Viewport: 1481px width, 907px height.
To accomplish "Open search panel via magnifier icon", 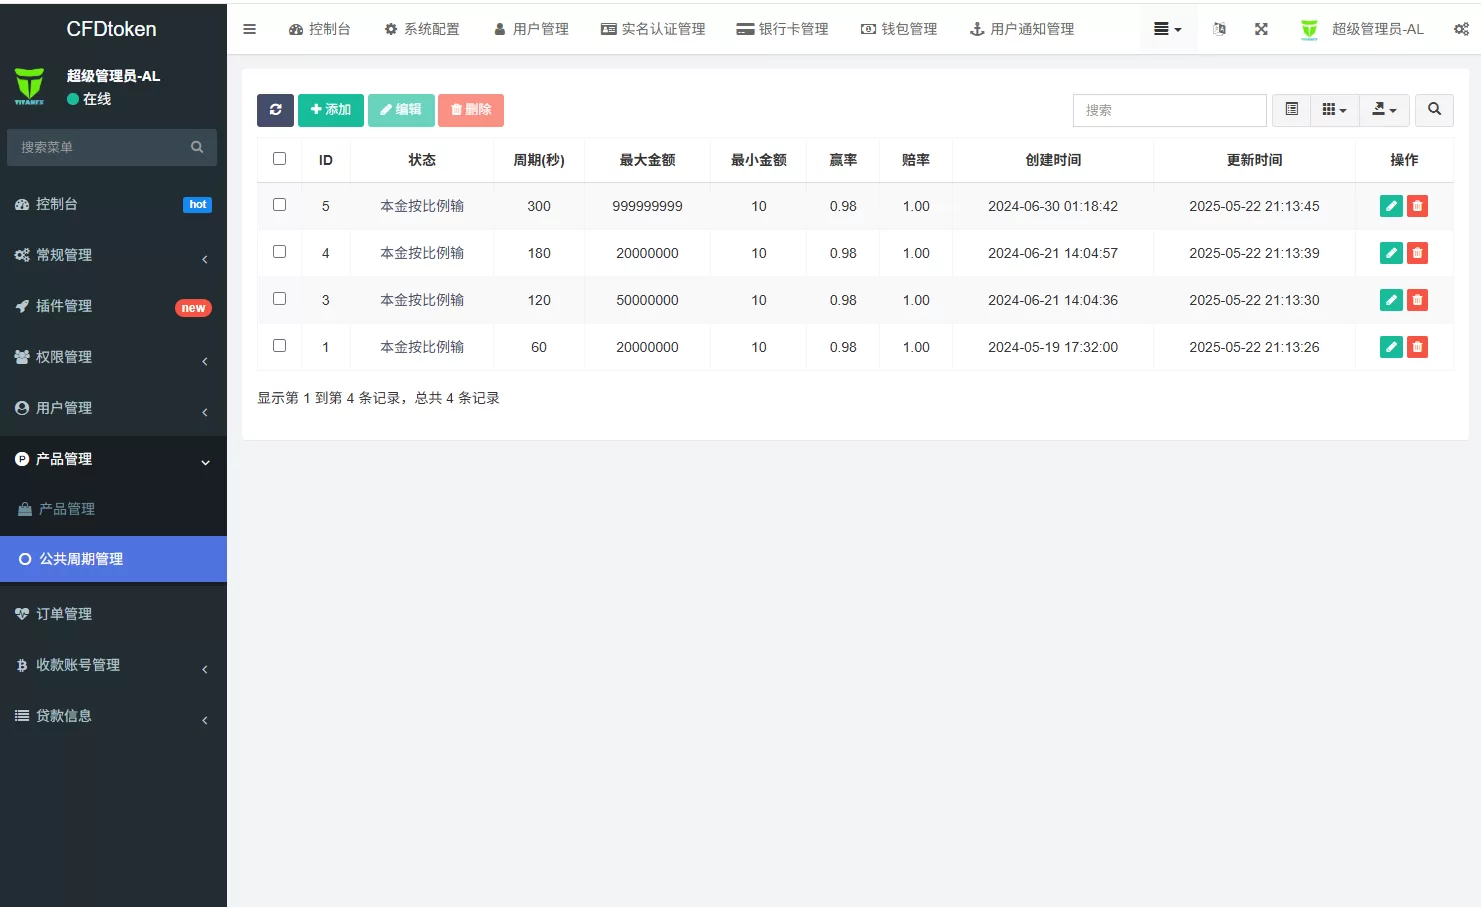I will (x=1434, y=110).
